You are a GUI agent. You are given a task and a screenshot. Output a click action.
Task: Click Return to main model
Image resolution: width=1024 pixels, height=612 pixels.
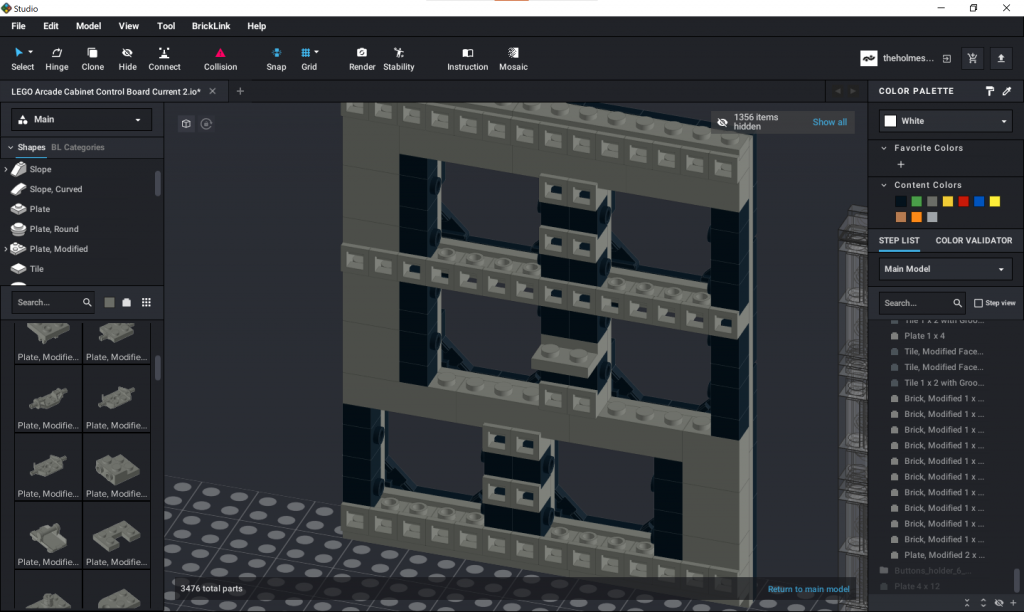[808, 589]
